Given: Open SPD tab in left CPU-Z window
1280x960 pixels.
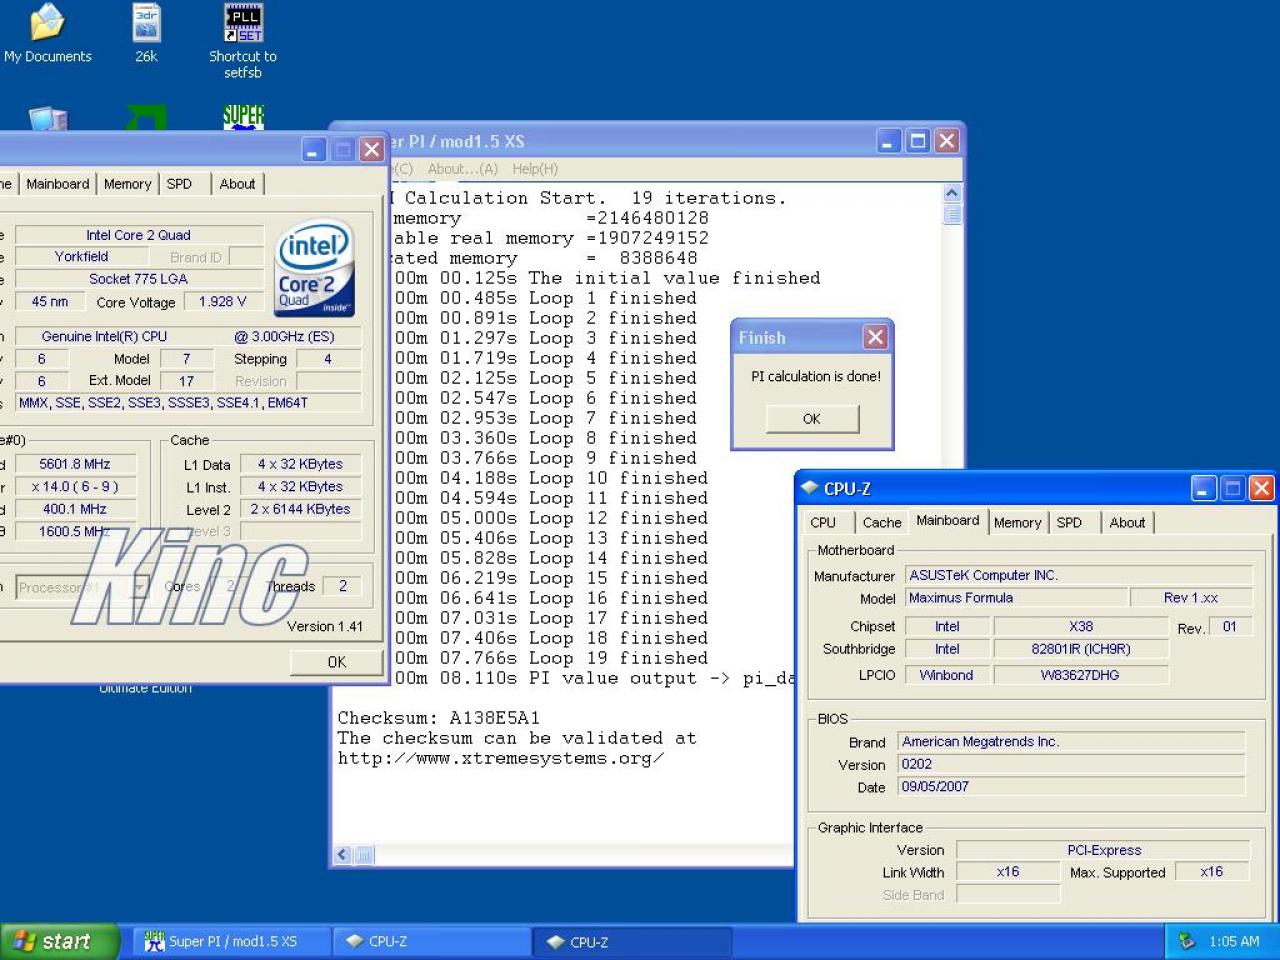Looking at the screenshot, I should coord(179,184).
